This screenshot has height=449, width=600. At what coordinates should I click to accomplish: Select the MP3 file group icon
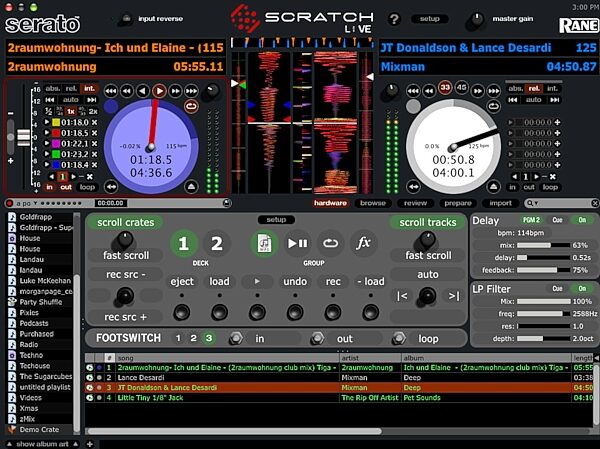click(264, 243)
